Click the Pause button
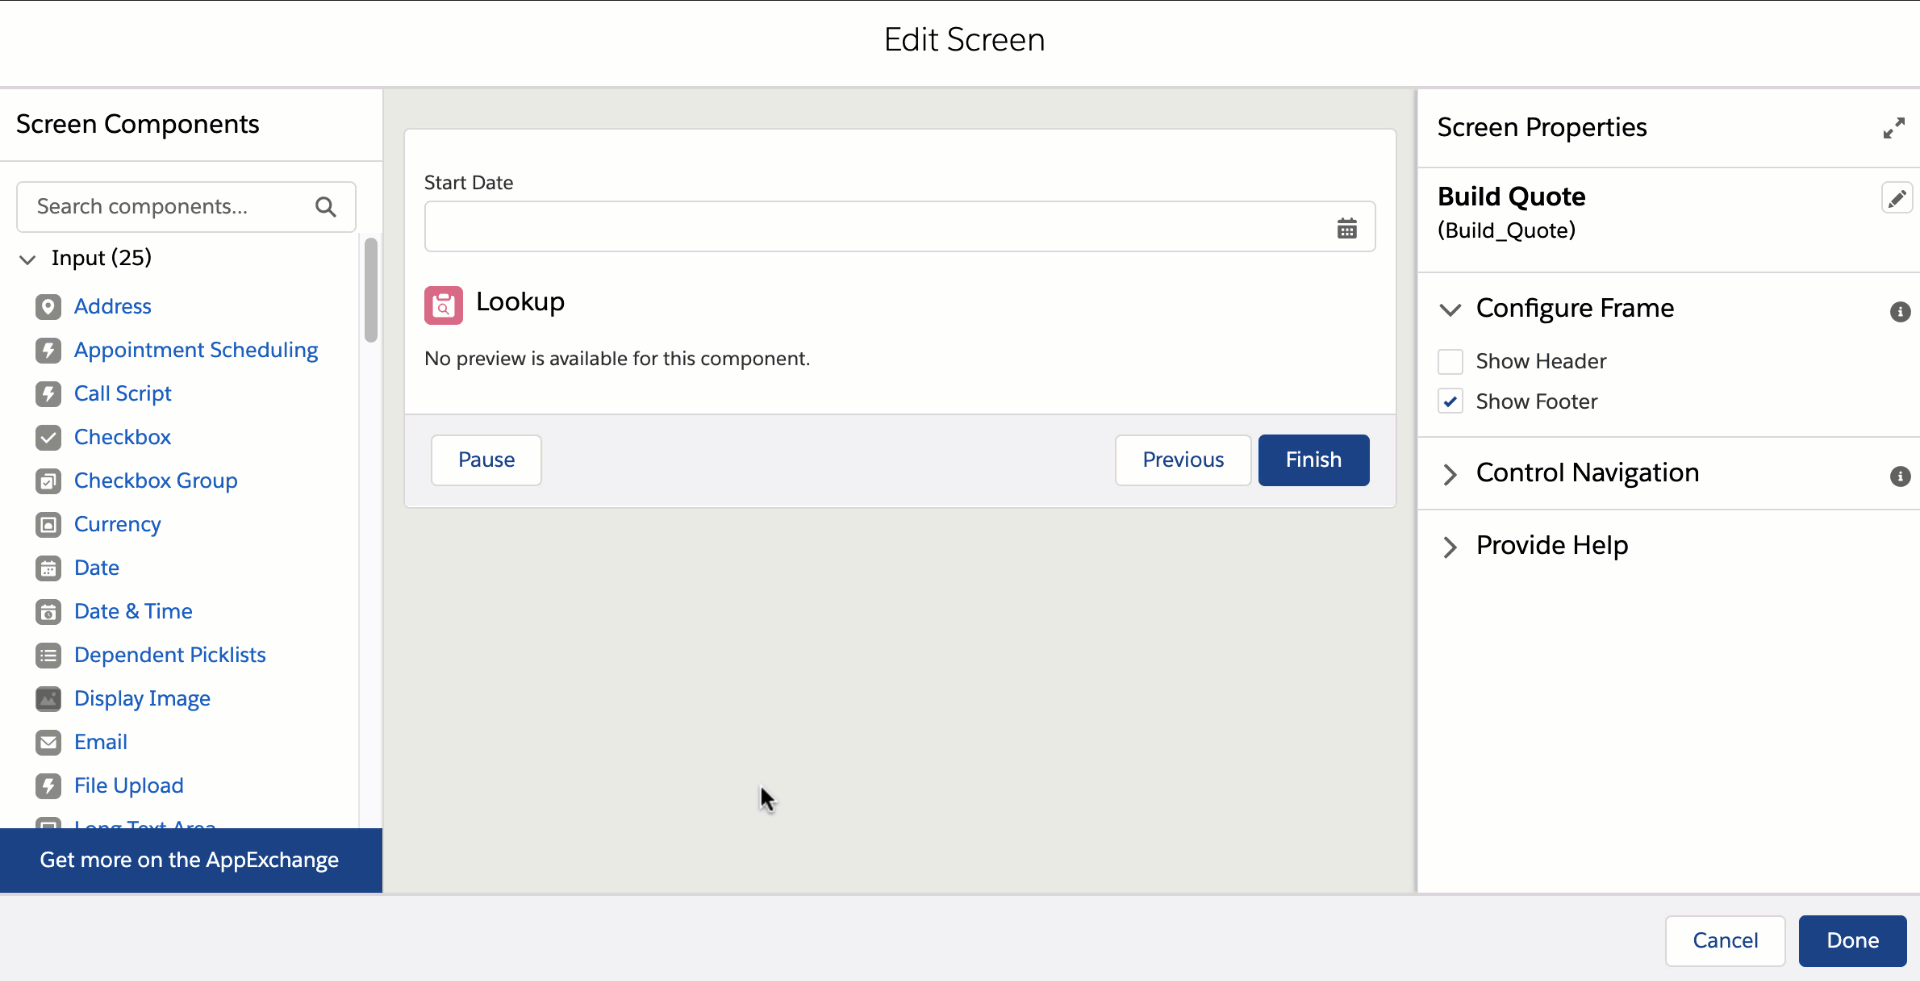Image resolution: width=1920 pixels, height=981 pixels. [486, 460]
